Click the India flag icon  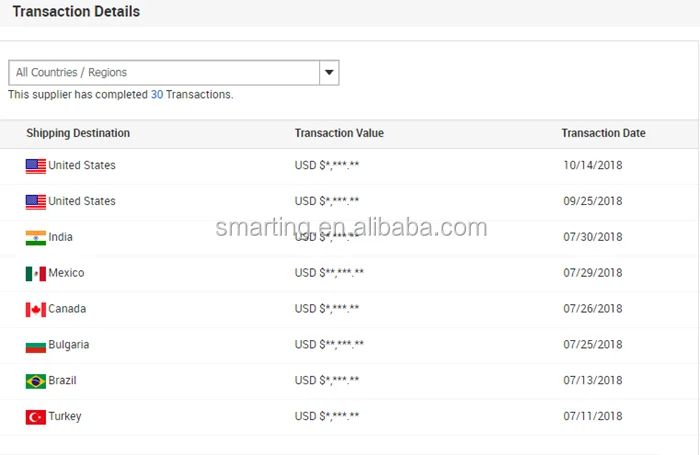coord(36,238)
